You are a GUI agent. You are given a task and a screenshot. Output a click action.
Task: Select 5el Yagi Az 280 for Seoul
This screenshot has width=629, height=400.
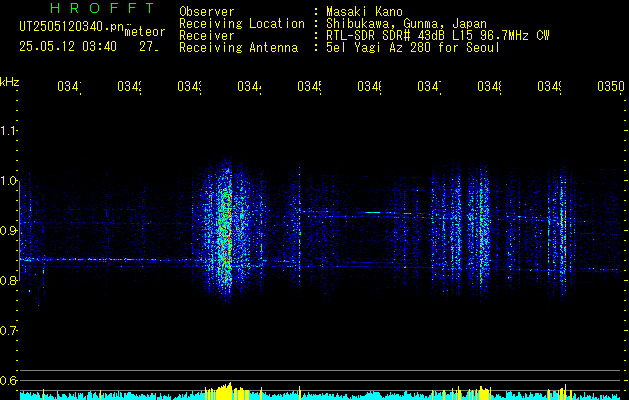413,48
